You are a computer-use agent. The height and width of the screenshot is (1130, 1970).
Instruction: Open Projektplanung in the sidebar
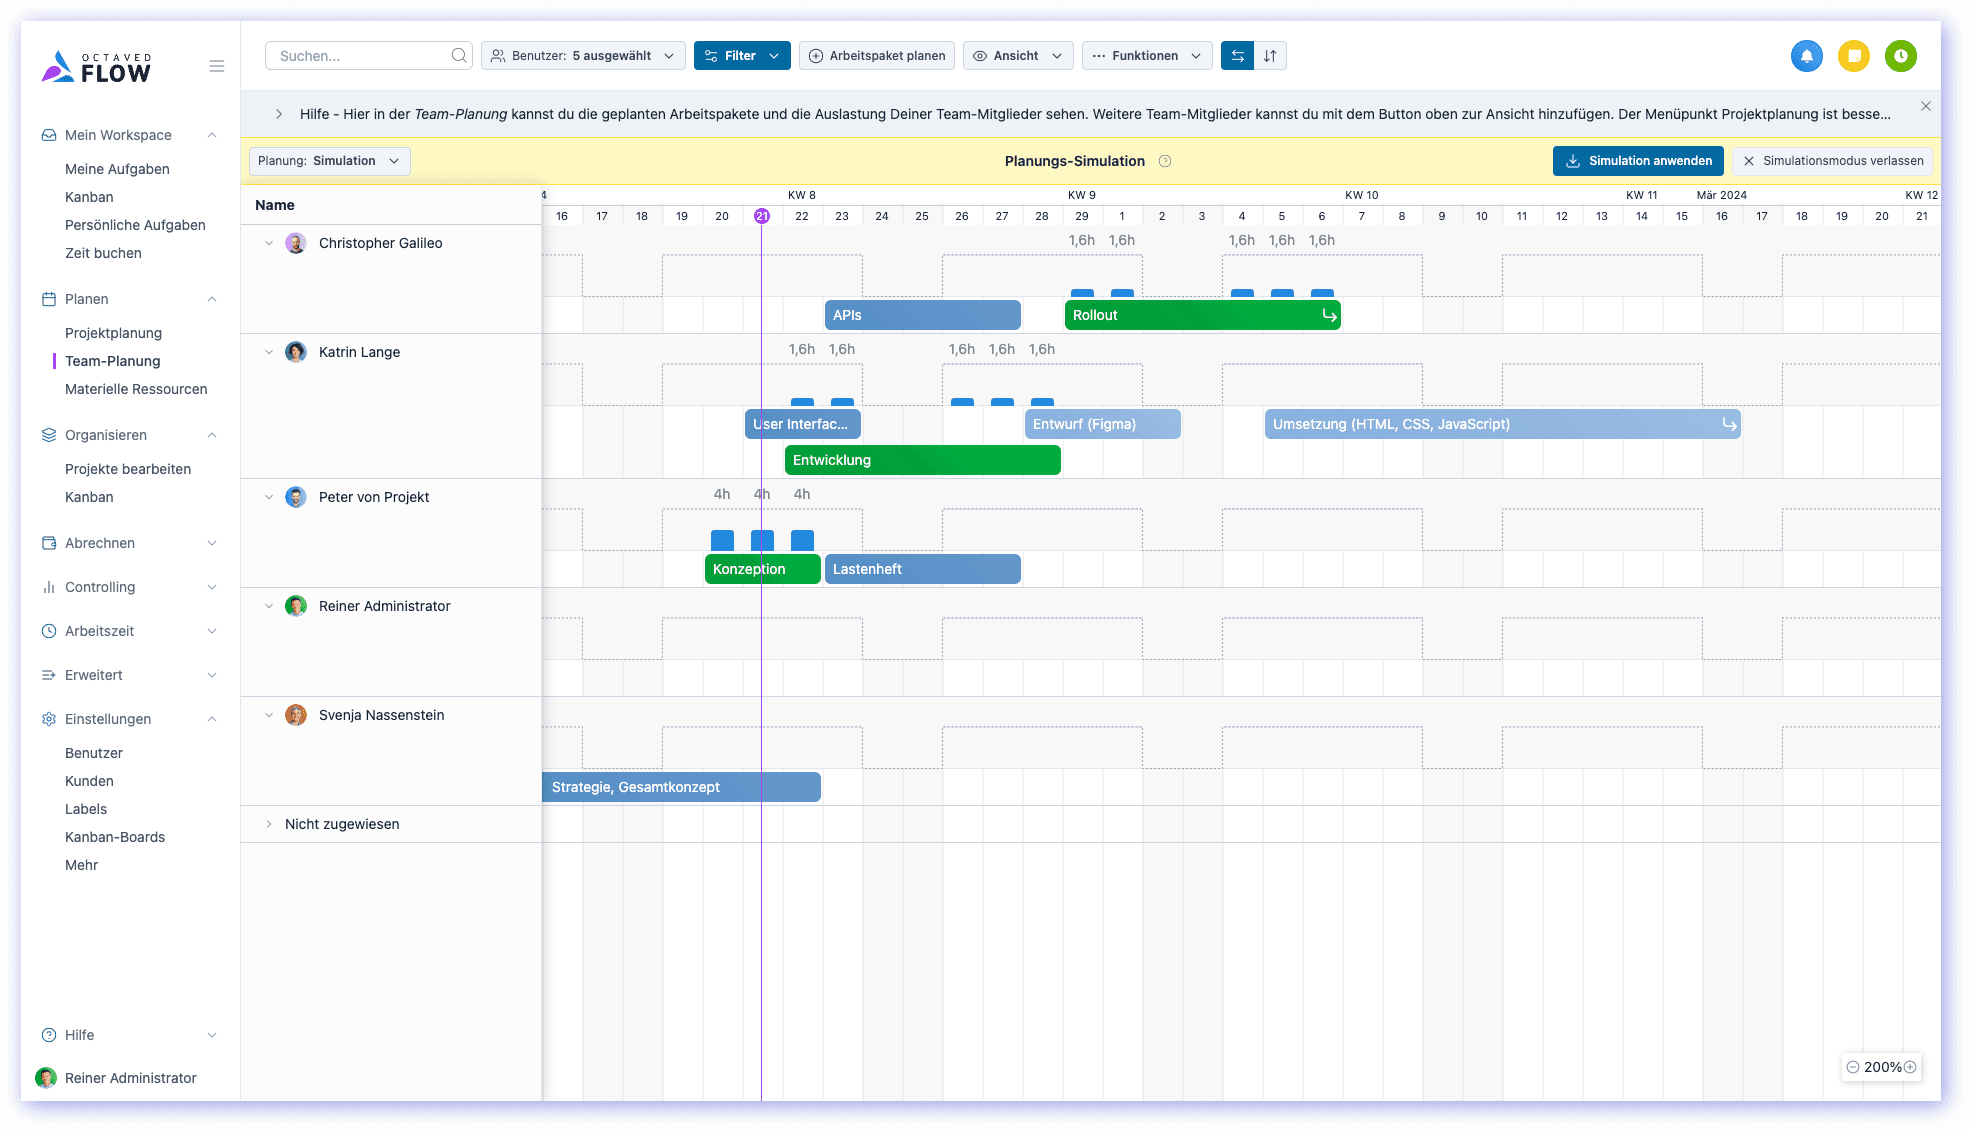click(113, 333)
